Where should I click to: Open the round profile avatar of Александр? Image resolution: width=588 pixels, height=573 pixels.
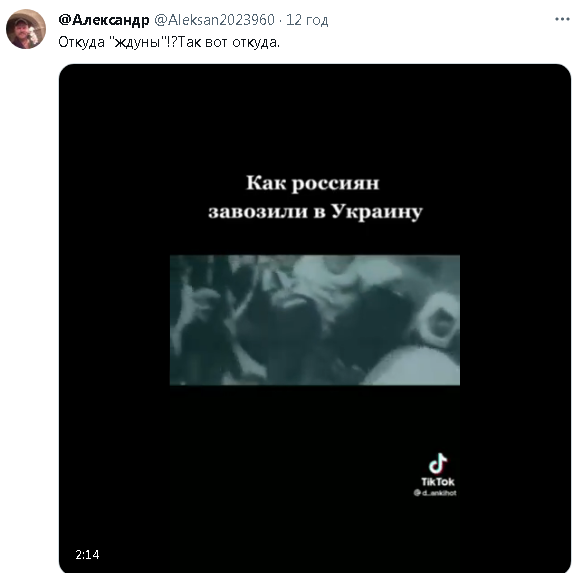(26, 29)
